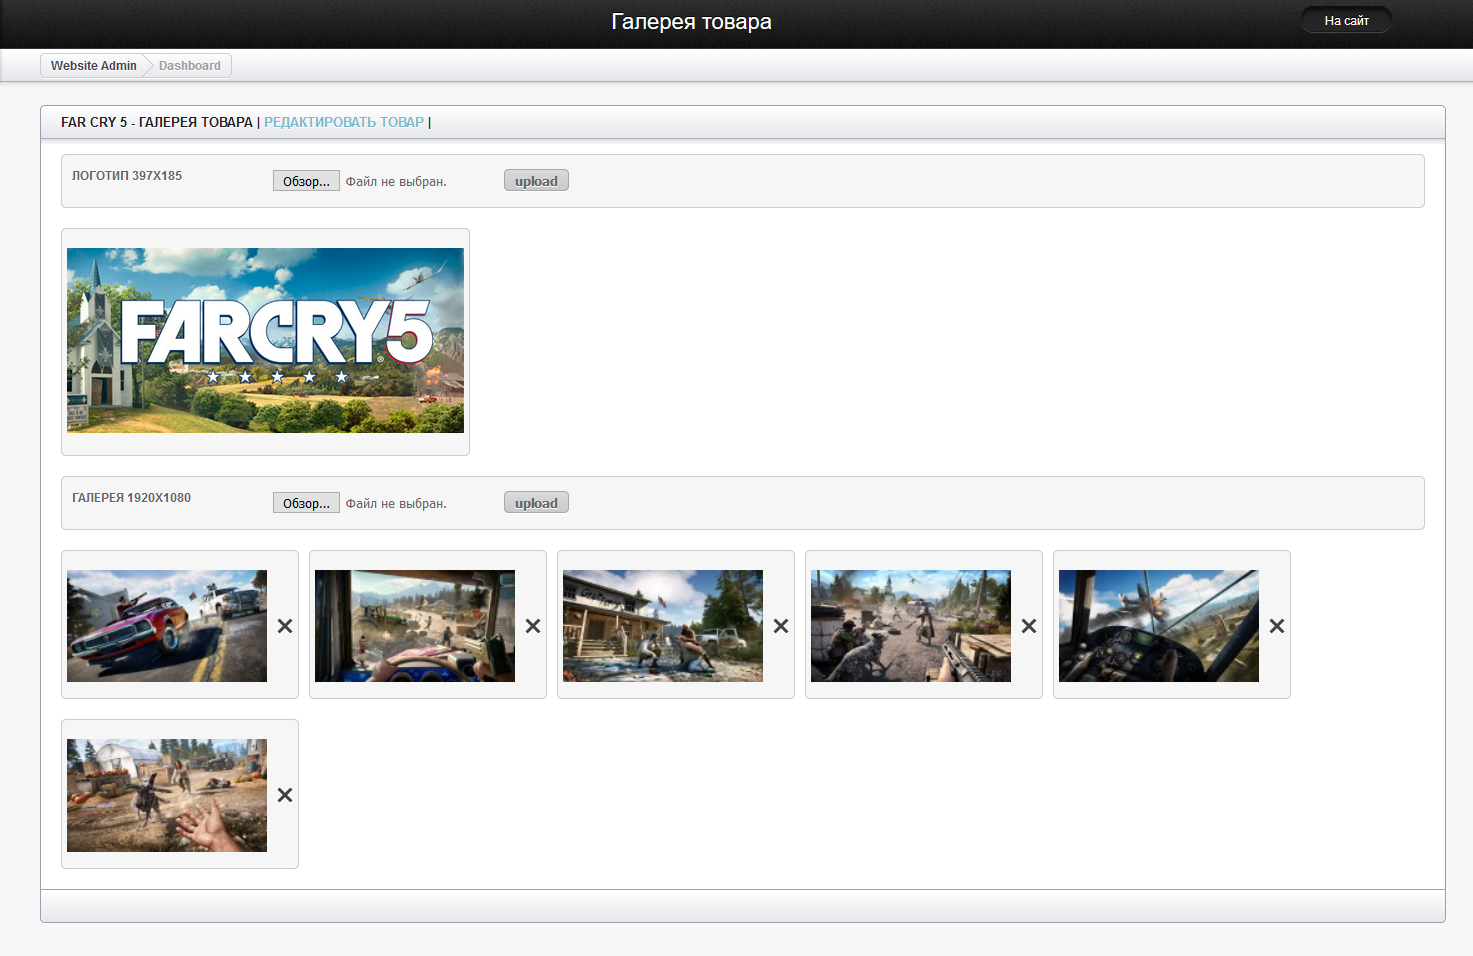Click Browse button for logo file

click(x=306, y=181)
